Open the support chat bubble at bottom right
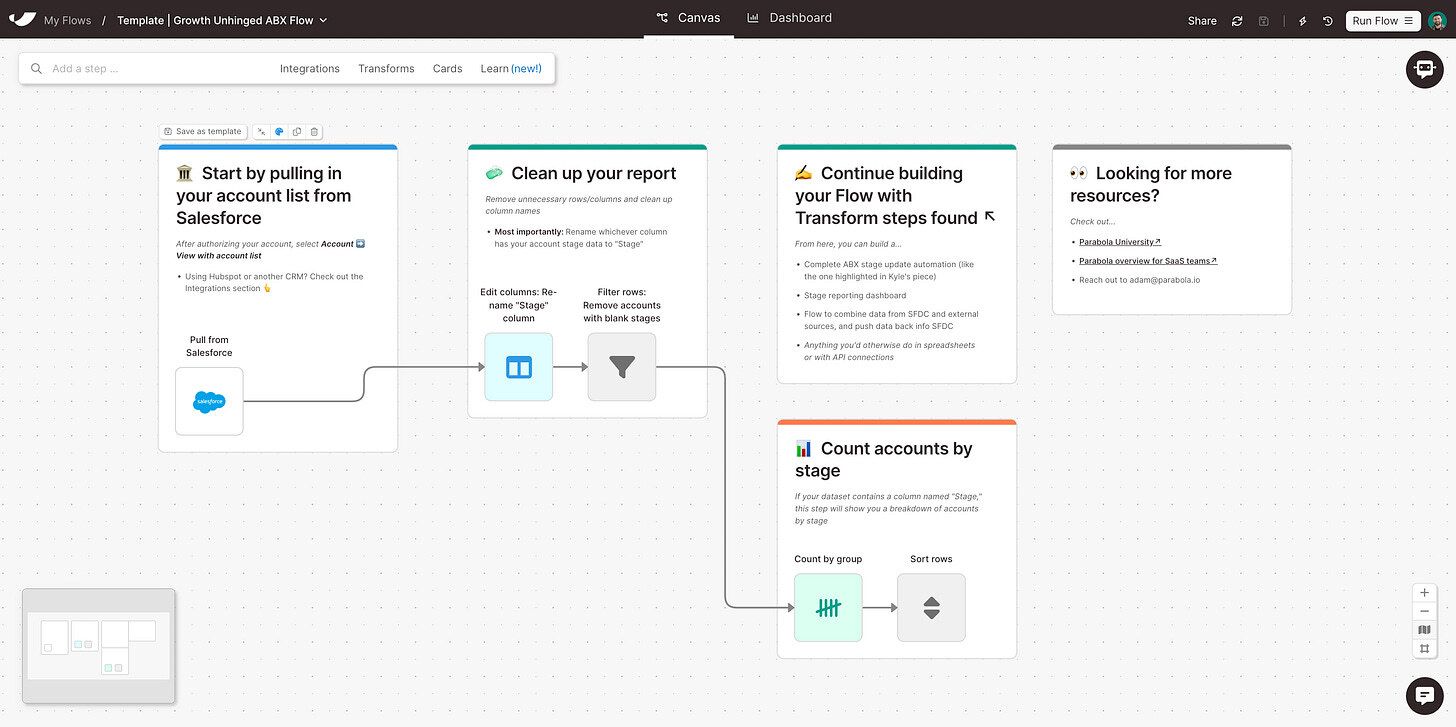Screen dimensions: 1456x727 1424,695
